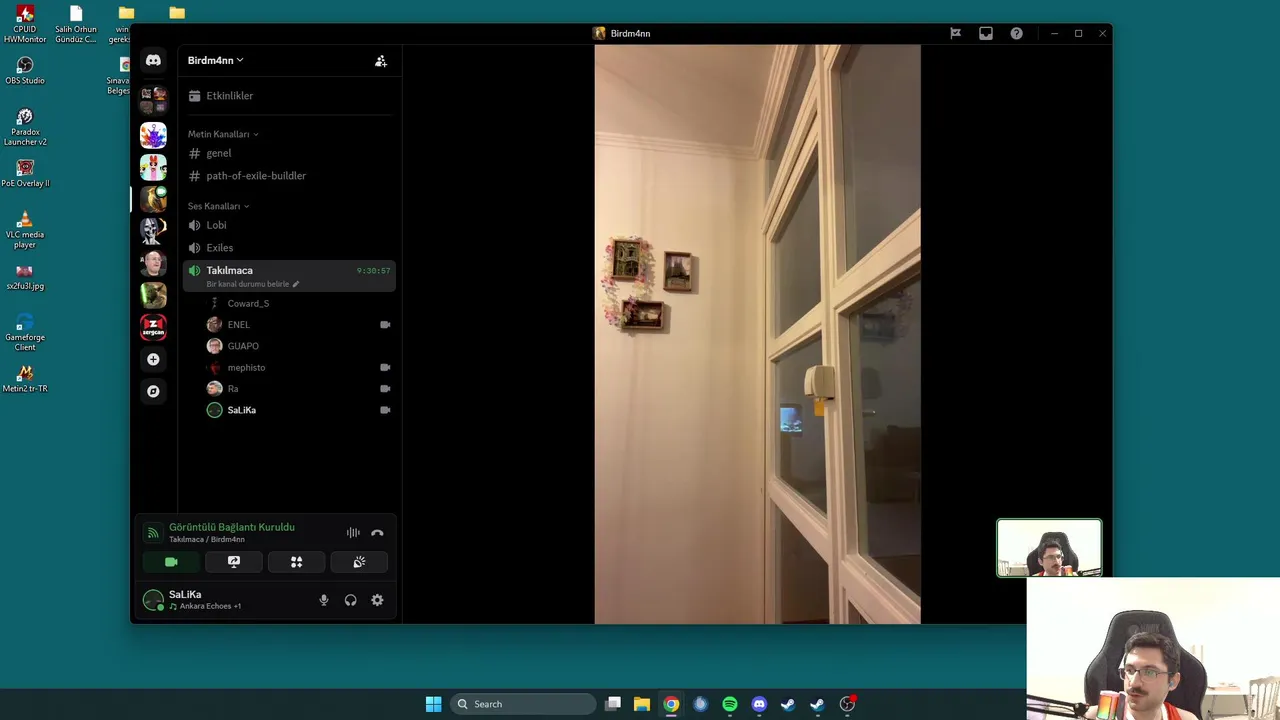Open Discord direct messages home icon
Viewport: 1280px width, 720px height.
click(153, 61)
